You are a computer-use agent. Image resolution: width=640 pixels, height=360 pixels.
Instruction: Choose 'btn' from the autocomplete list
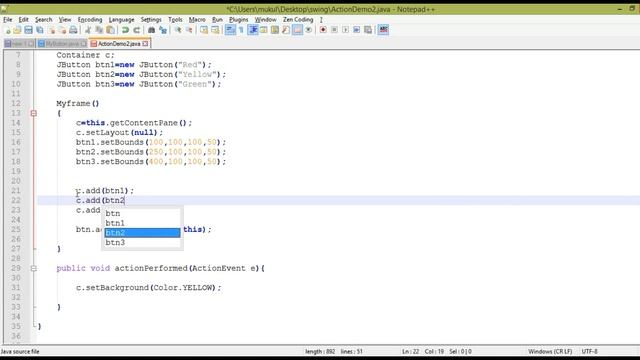tap(142, 213)
